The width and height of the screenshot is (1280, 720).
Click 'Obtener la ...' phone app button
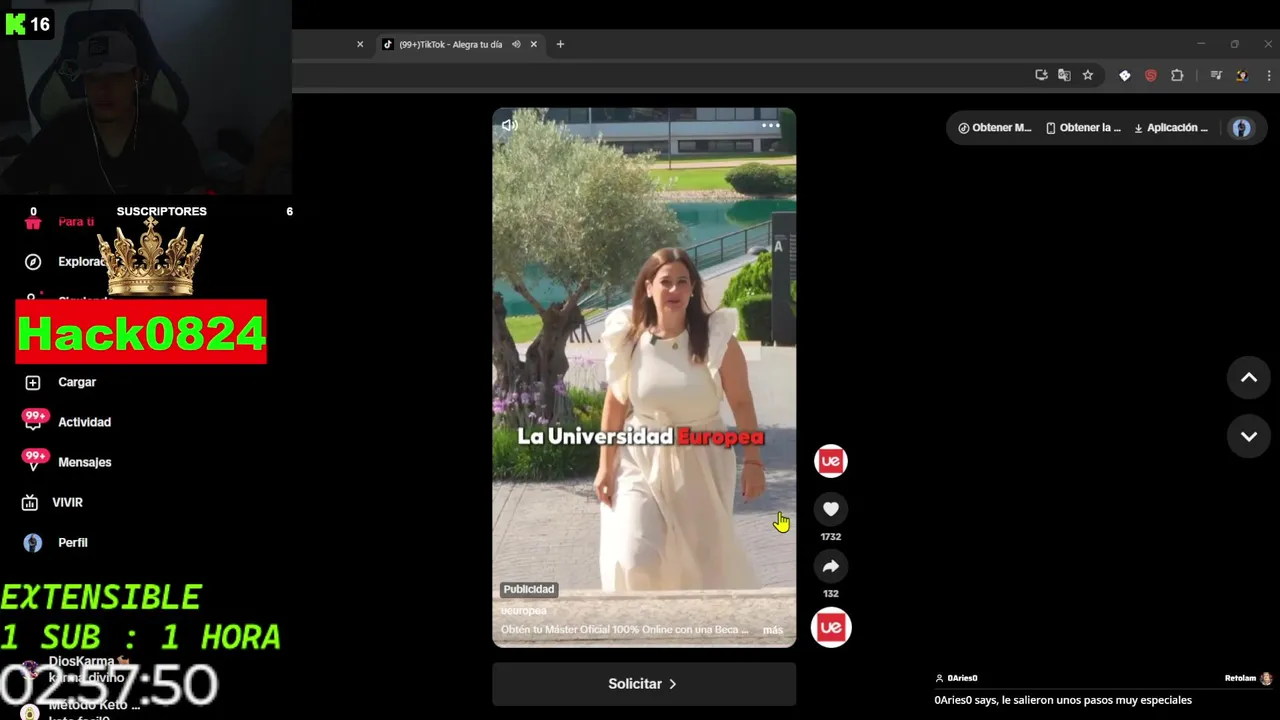1084,128
